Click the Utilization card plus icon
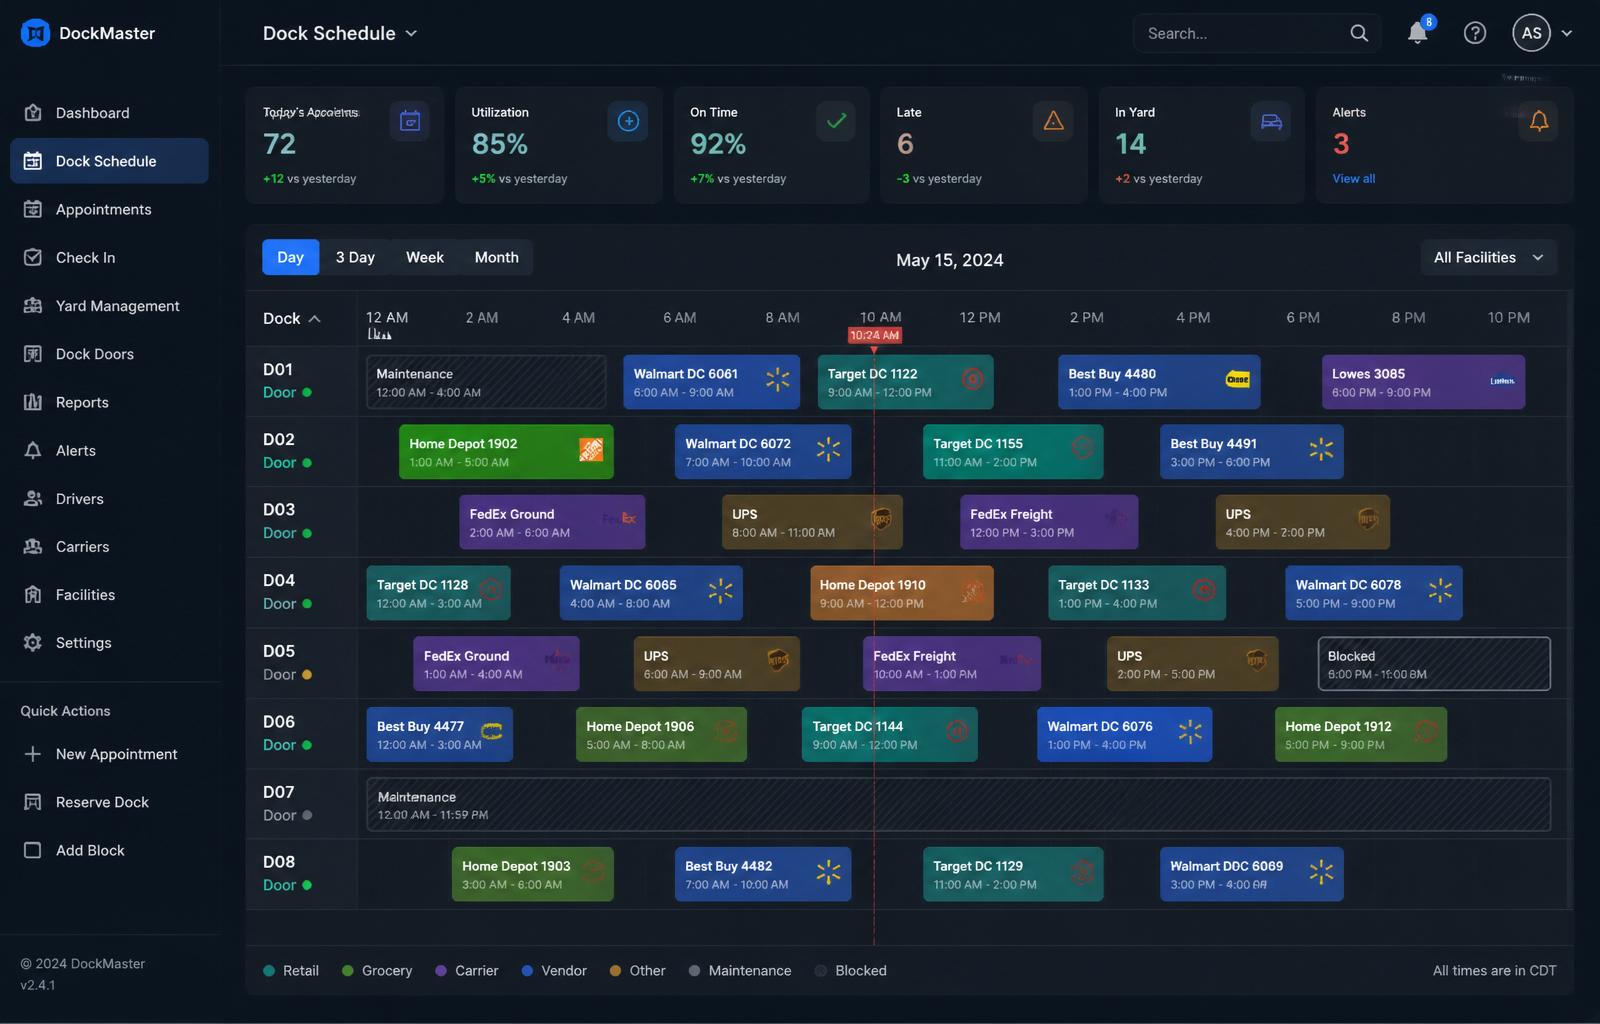Viewport: 1600px width, 1024px height. coord(628,121)
